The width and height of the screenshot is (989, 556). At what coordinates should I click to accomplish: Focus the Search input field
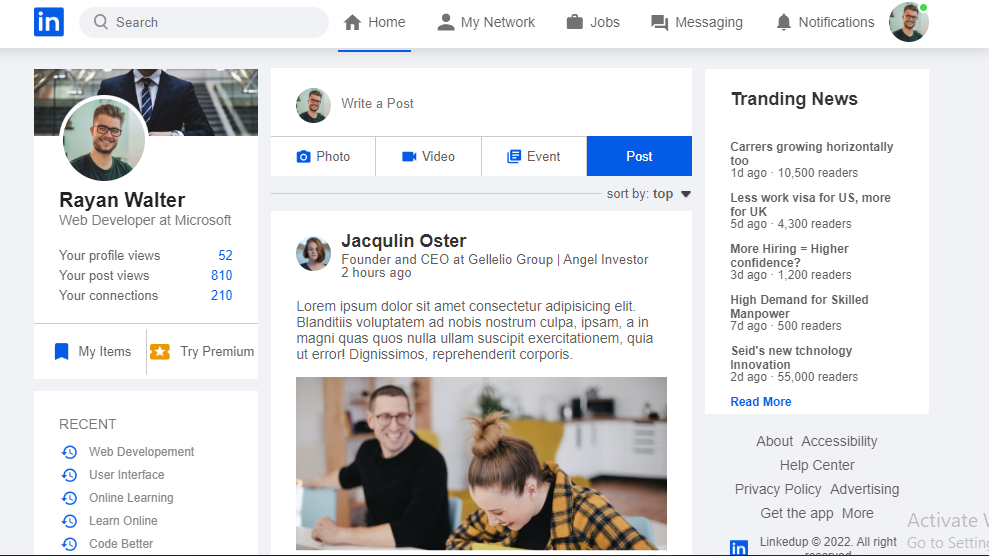[x=204, y=22]
